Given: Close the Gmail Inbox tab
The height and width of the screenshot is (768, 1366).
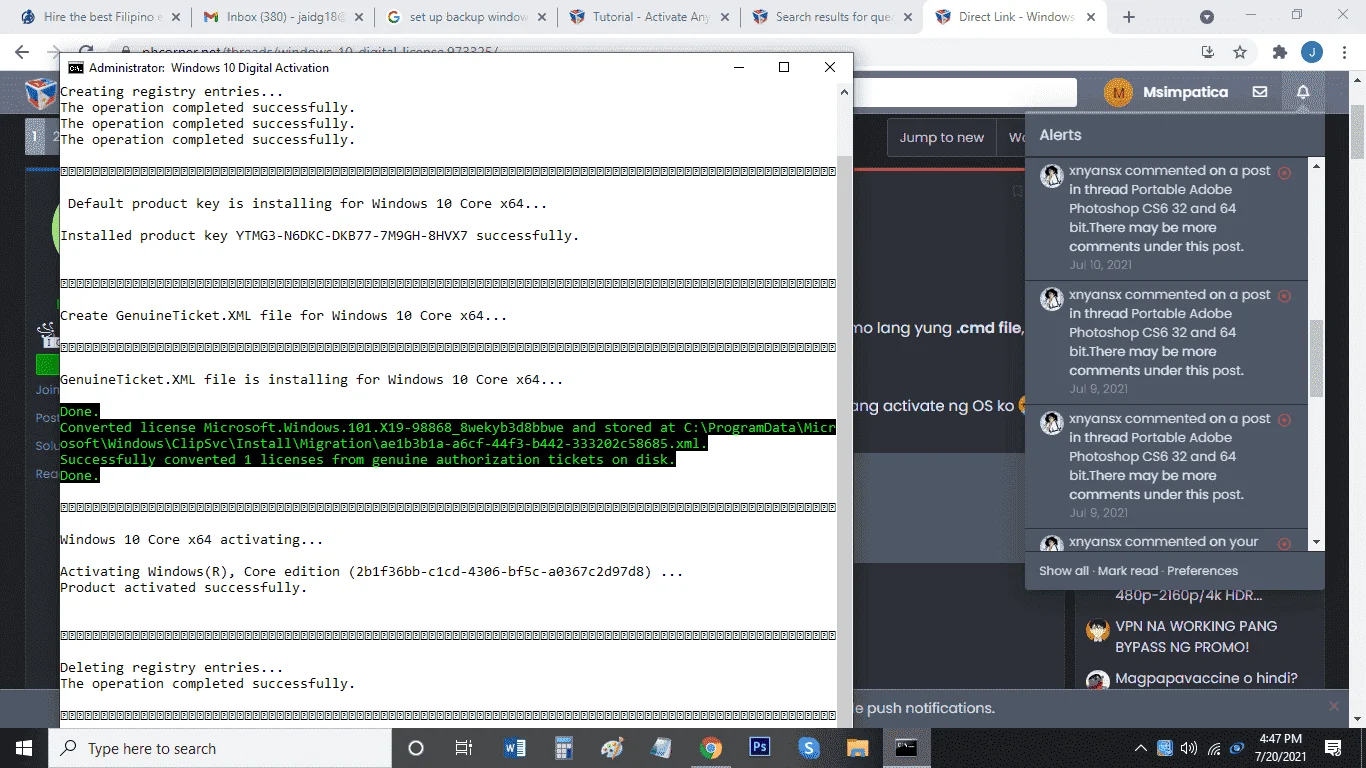Looking at the screenshot, I should coord(359,17).
